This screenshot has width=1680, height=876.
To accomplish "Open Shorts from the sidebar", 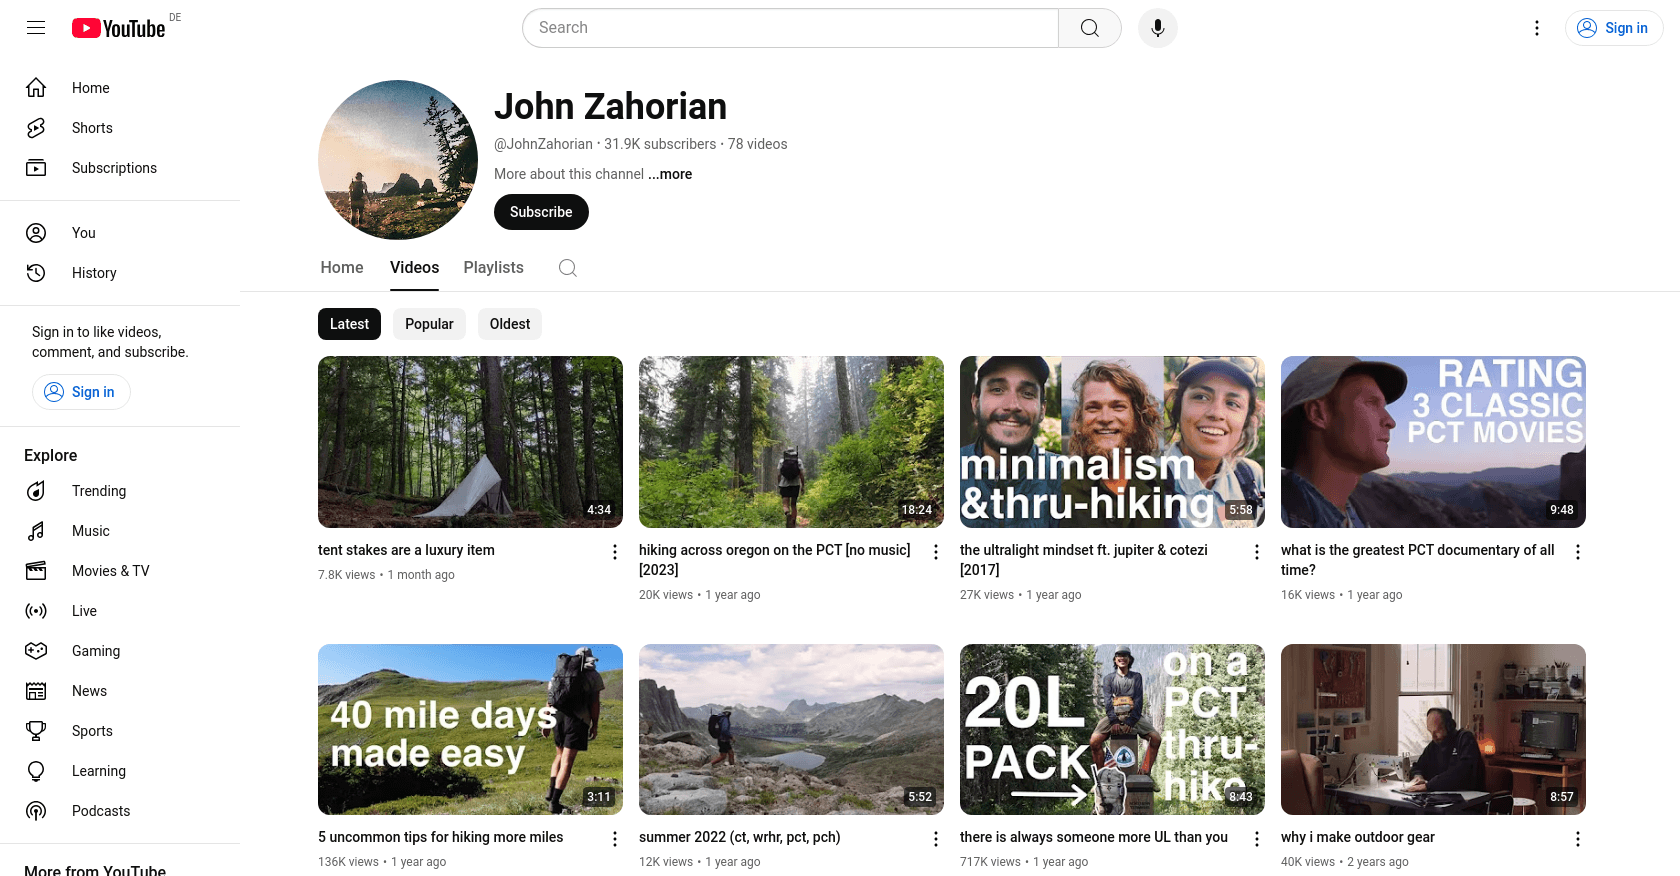I will (x=92, y=128).
